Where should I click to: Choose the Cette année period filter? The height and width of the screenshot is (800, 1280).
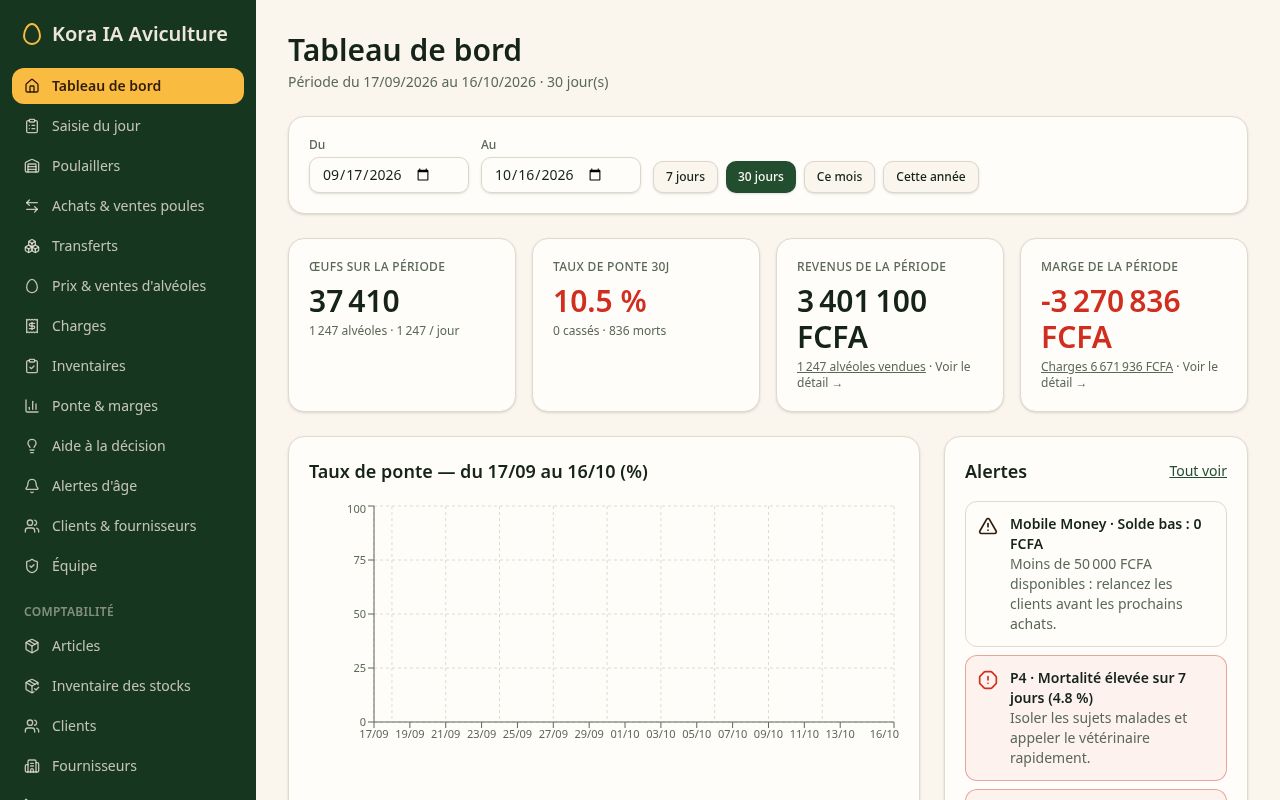coord(931,177)
